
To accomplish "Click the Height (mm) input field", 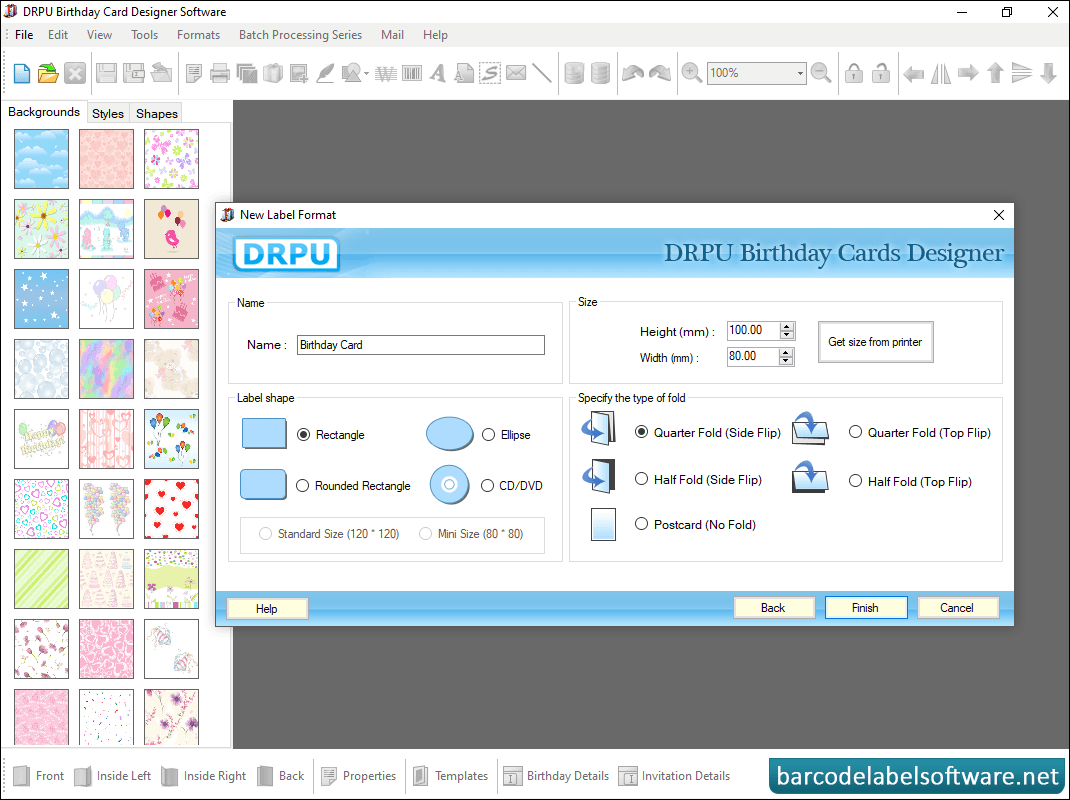I will click(x=753, y=331).
